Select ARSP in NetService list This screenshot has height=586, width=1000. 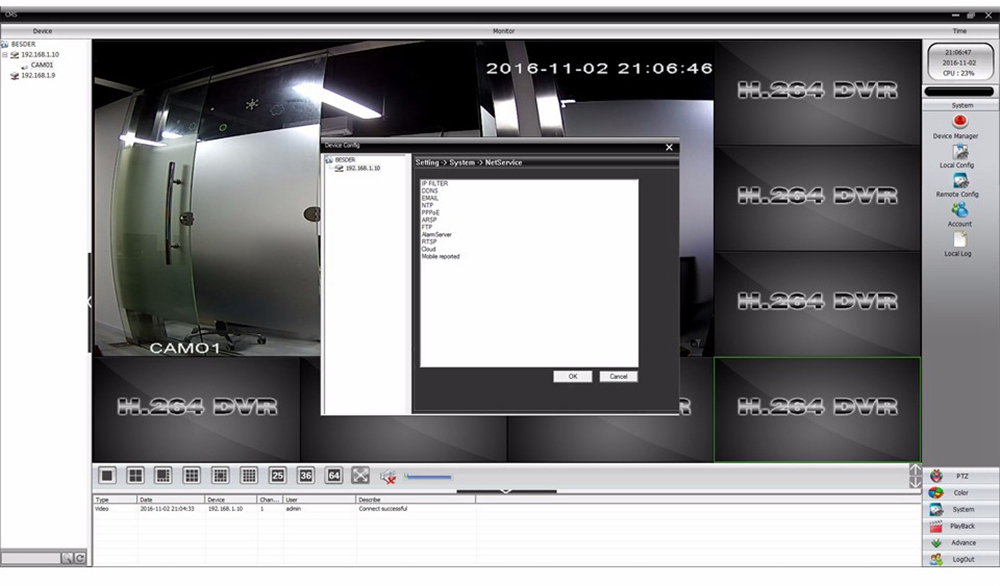[x=429, y=220]
